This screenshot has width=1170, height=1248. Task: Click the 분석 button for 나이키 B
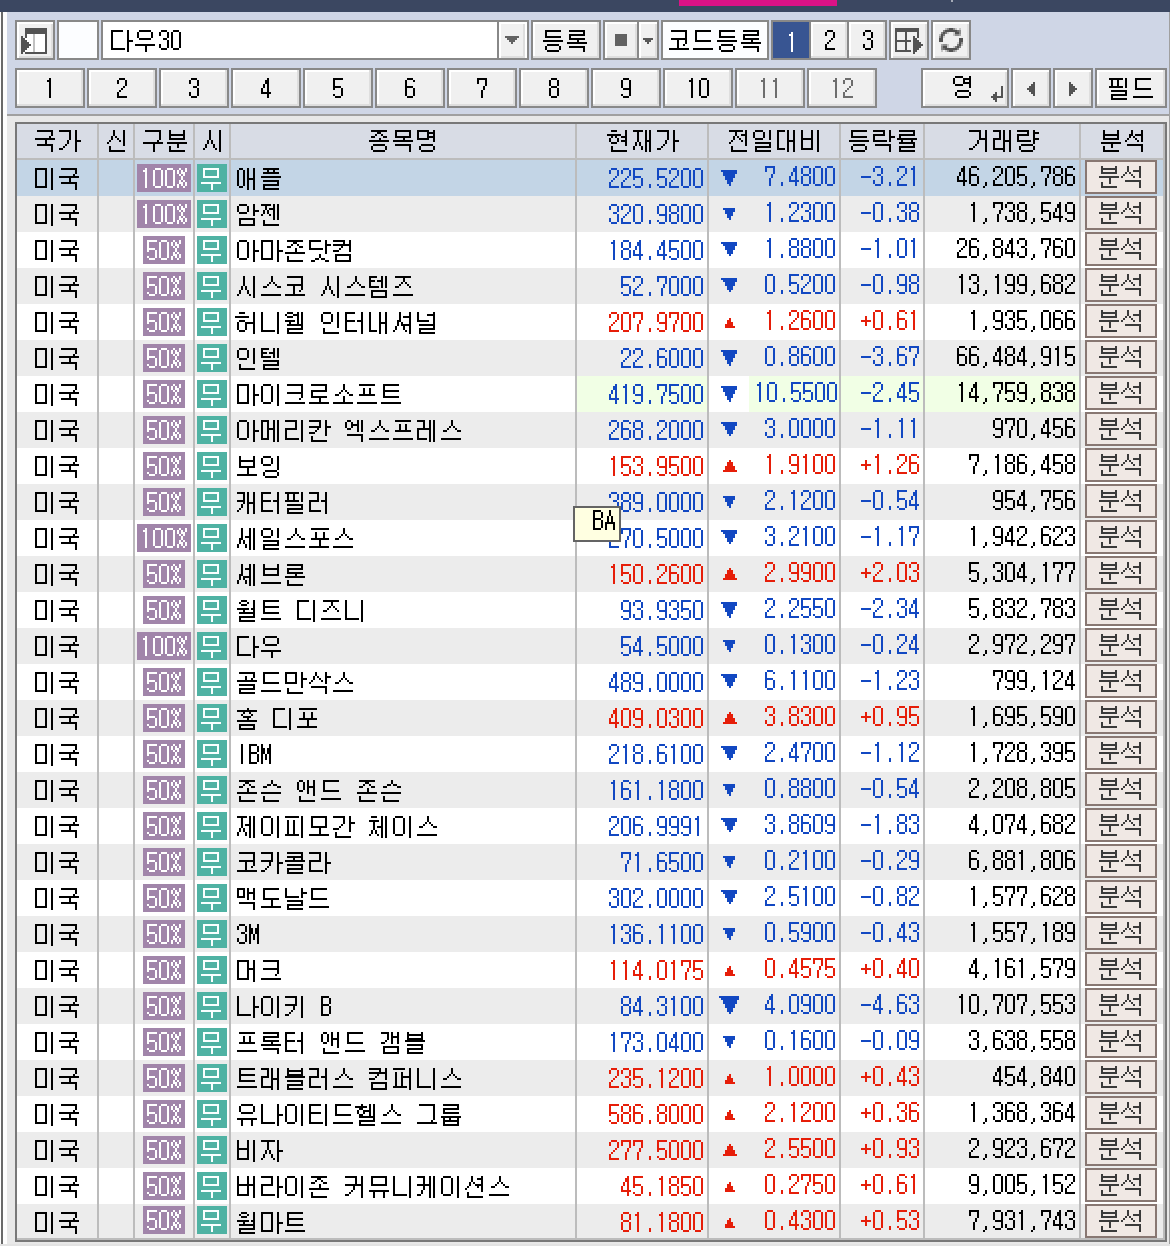[1120, 1006]
